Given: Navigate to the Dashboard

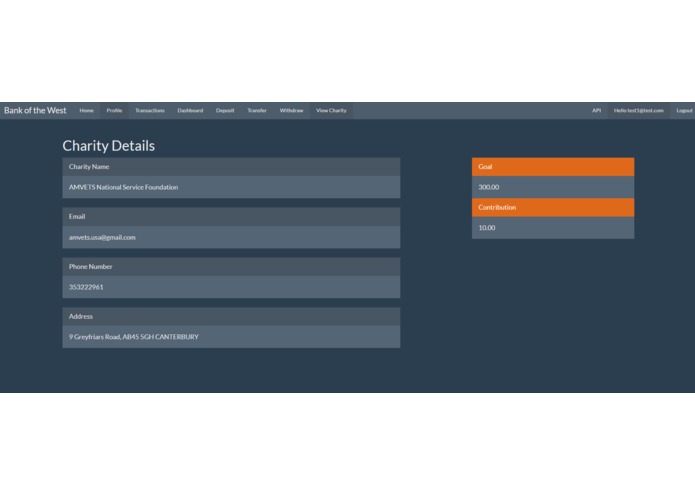Looking at the screenshot, I should coord(190,110).
